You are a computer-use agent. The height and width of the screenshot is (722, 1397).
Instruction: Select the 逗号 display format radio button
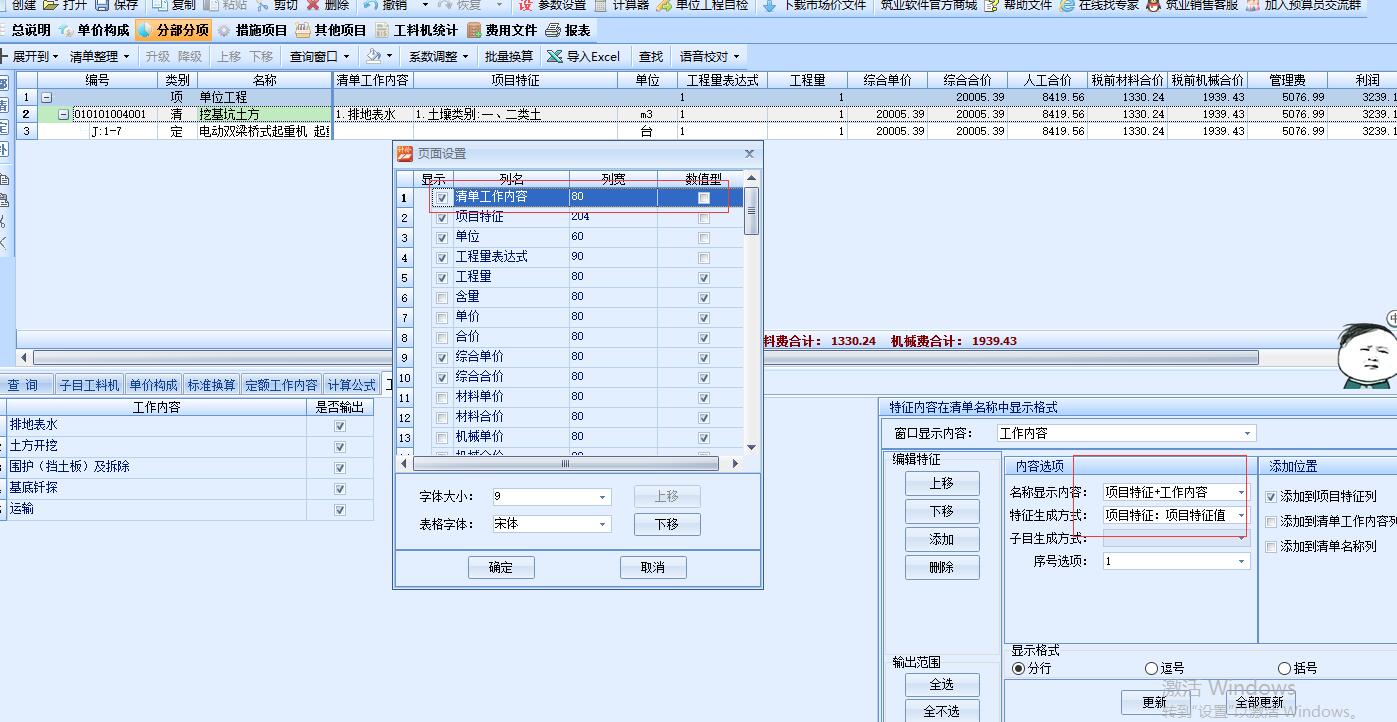[x=1151, y=668]
